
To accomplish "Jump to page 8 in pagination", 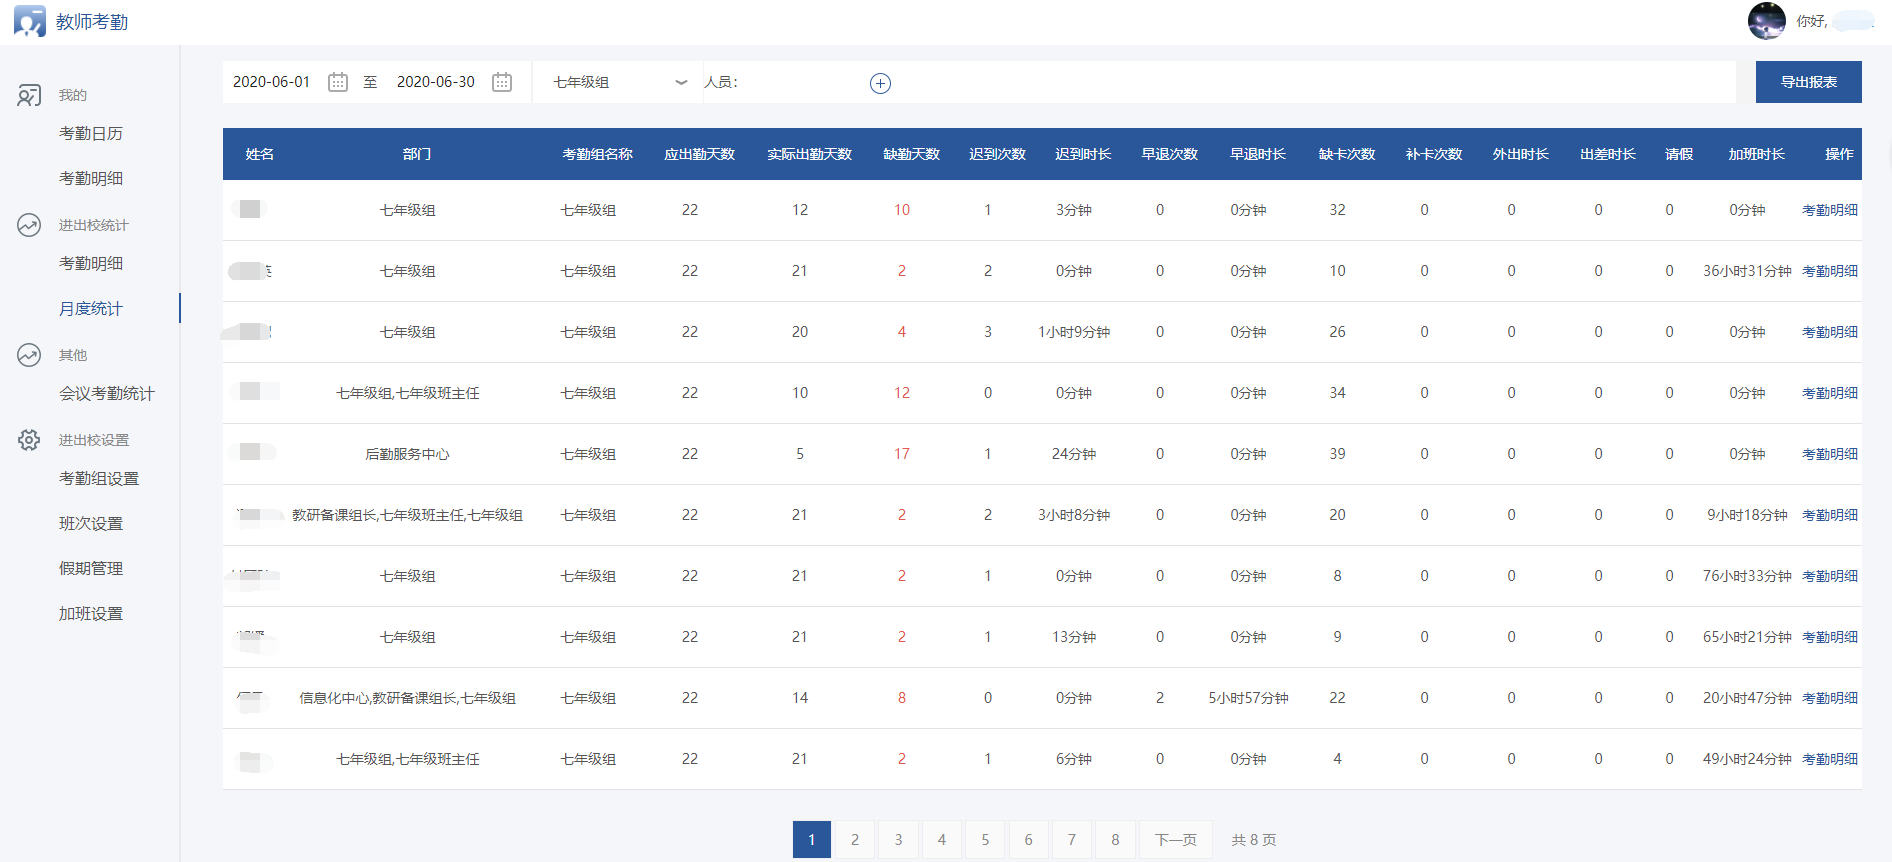I will click(x=1115, y=839).
